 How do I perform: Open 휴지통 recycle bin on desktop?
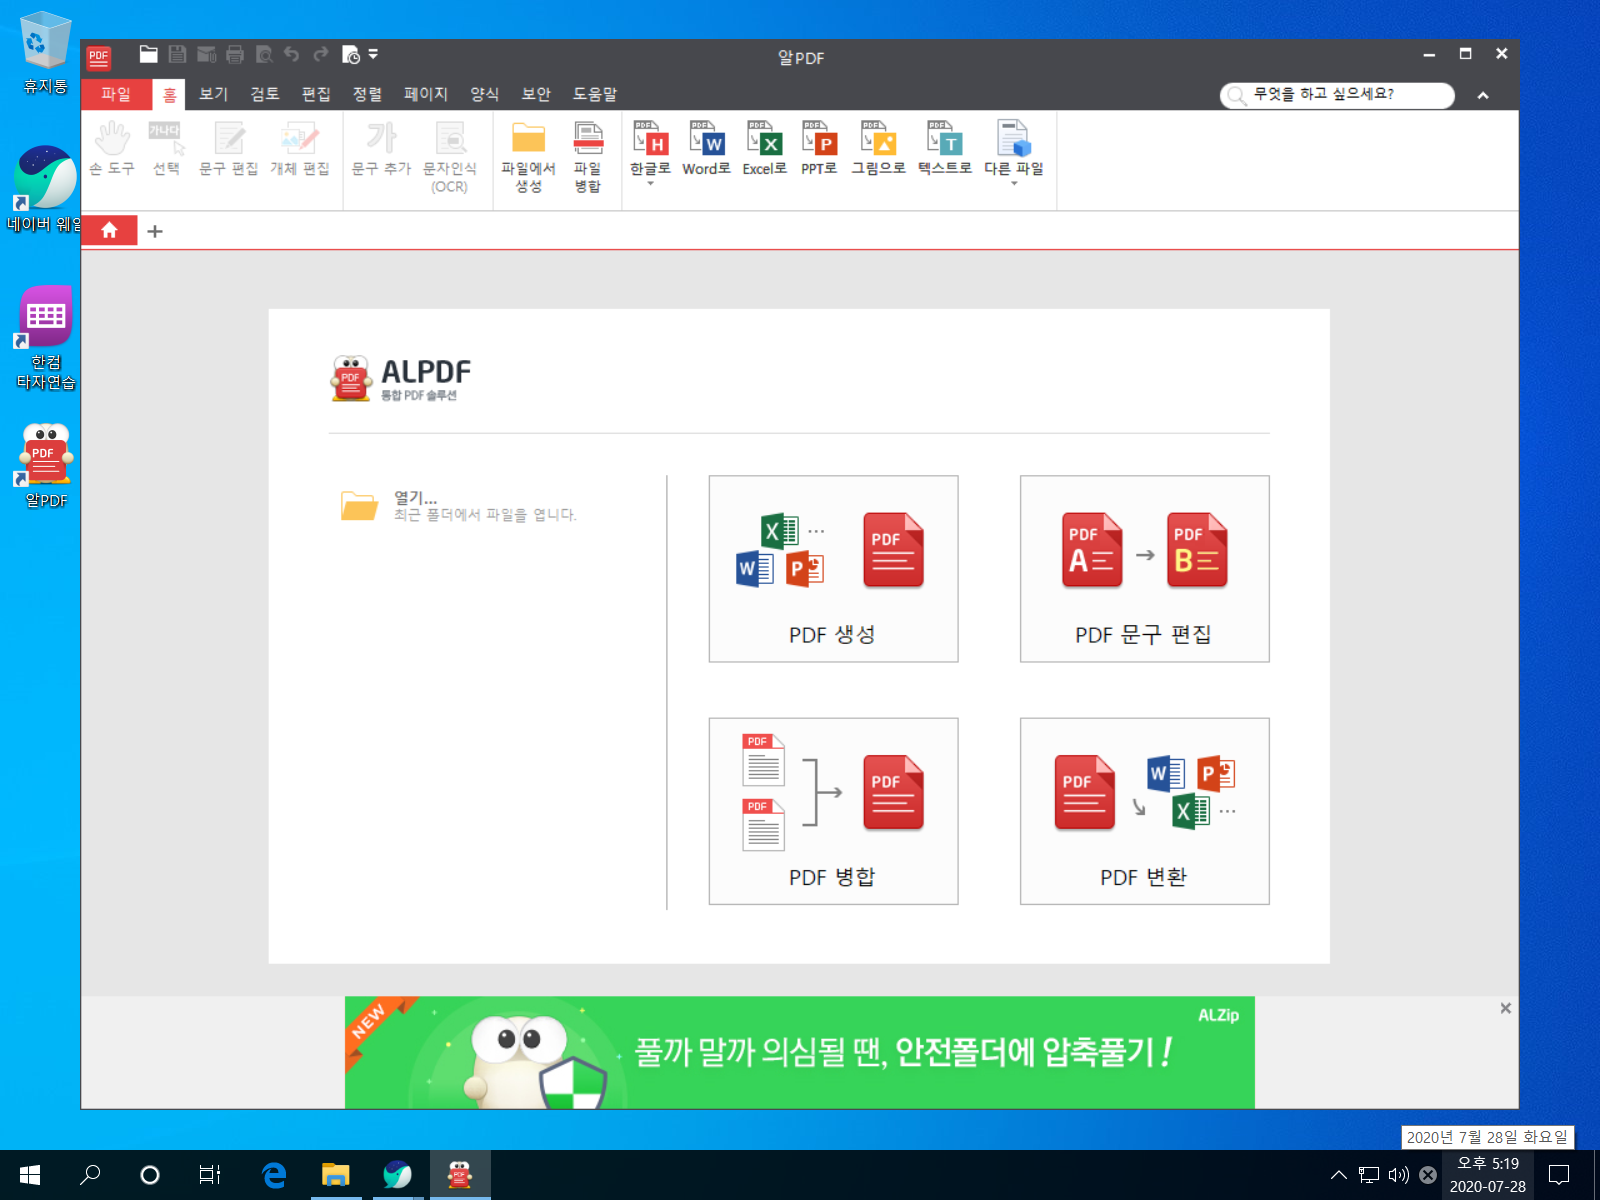[45, 52]
